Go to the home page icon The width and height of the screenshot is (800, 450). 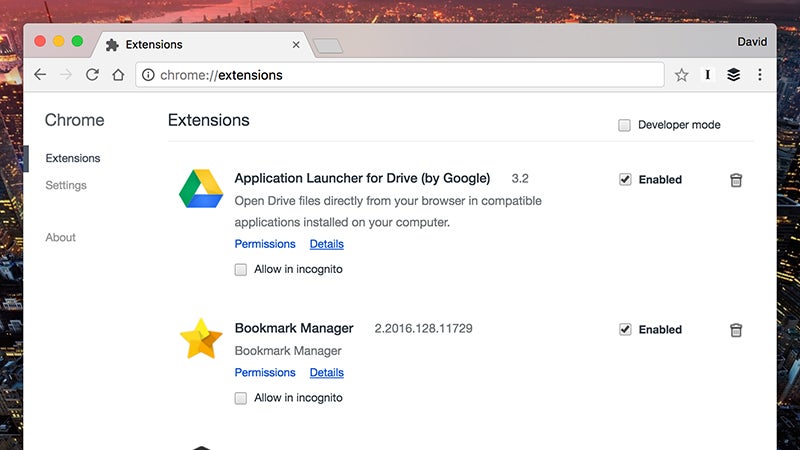118,75
